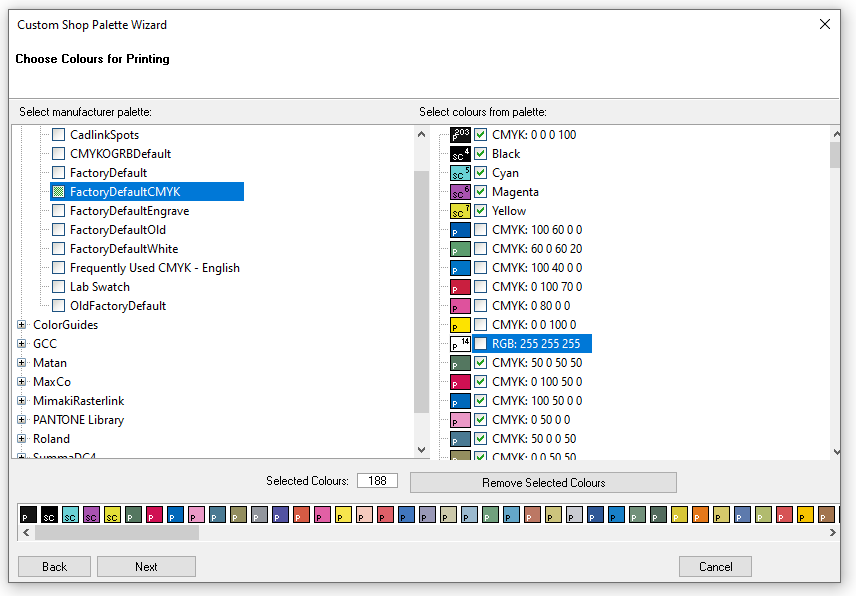This screenshot has width=856, height=596.
Task: Select the CMYK: 0 100 50 0 text row
Action: pyautogui.click(x=537, y=382)
